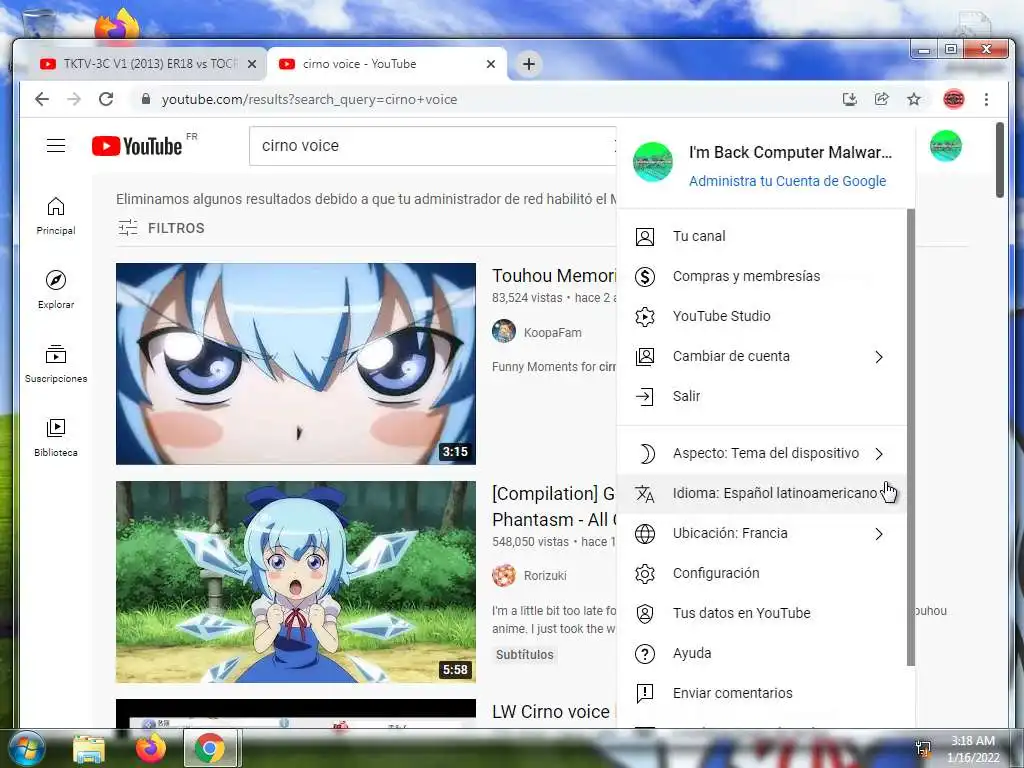Image resolution: width=1024 pixels, height=768 pixels.
Task: Open YouTube Studio from menu
Action: tap(762, 316)
